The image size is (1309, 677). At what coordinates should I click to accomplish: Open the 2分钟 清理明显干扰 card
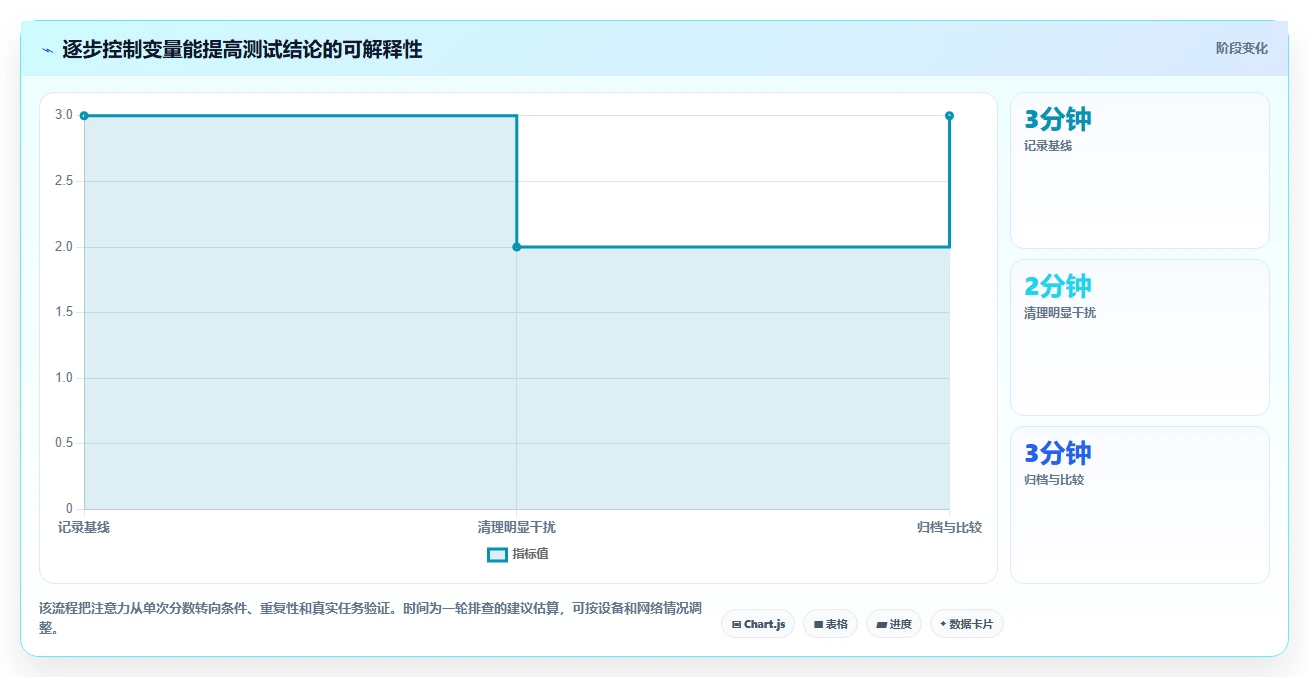point(1140,338)
